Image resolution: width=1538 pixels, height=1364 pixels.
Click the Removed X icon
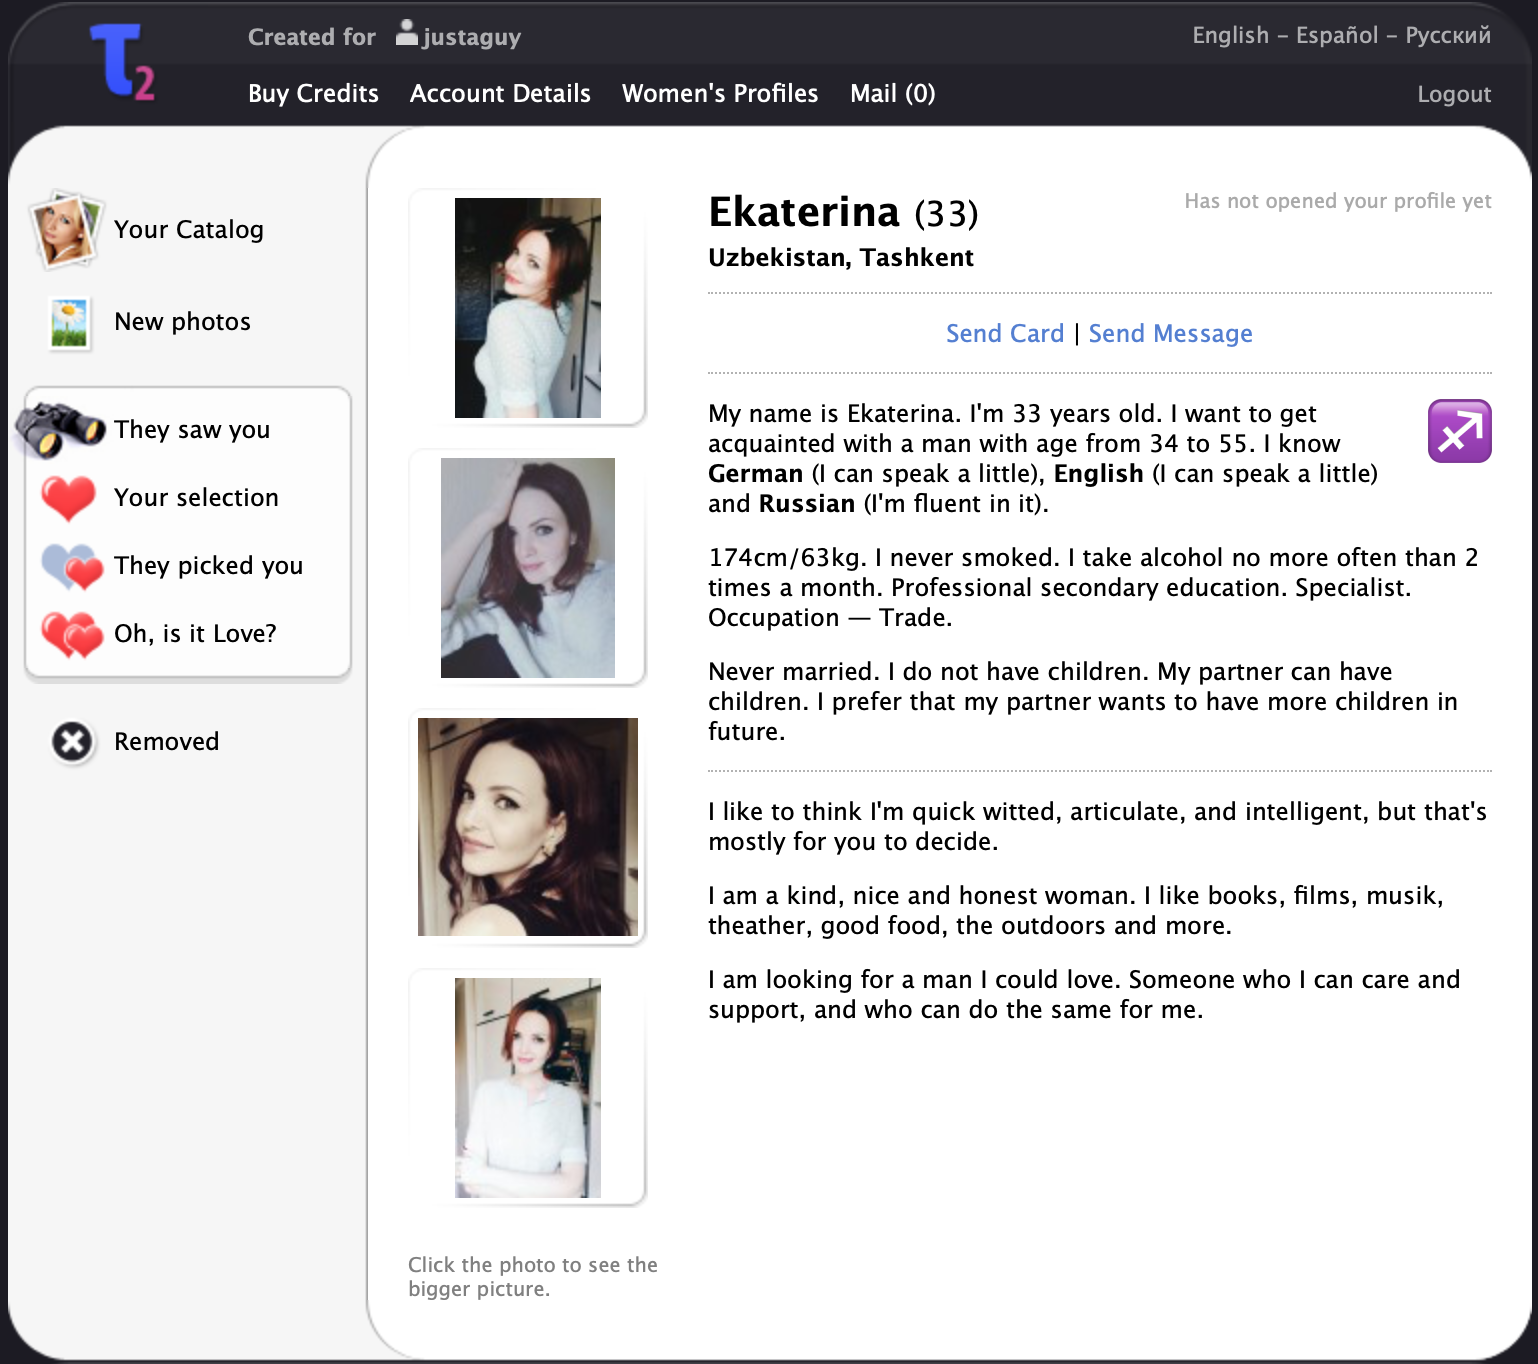pos(72,742)
